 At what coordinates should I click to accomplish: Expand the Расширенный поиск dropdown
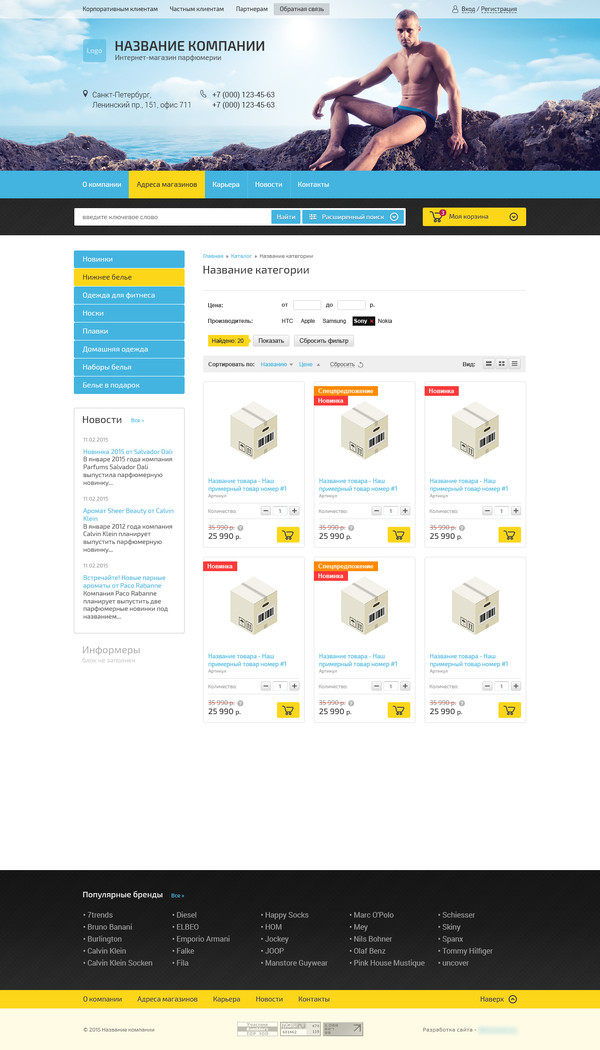(394, 217)
